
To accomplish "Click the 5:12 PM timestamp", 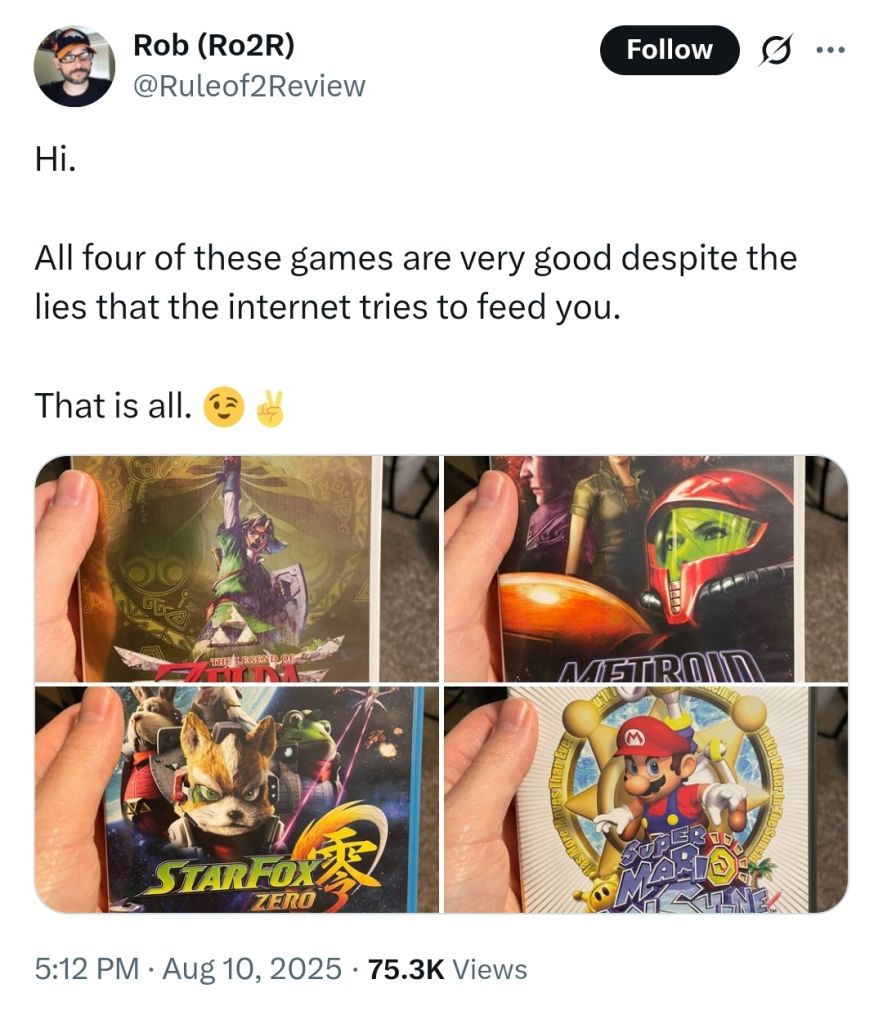I will (x=87, y=968).
